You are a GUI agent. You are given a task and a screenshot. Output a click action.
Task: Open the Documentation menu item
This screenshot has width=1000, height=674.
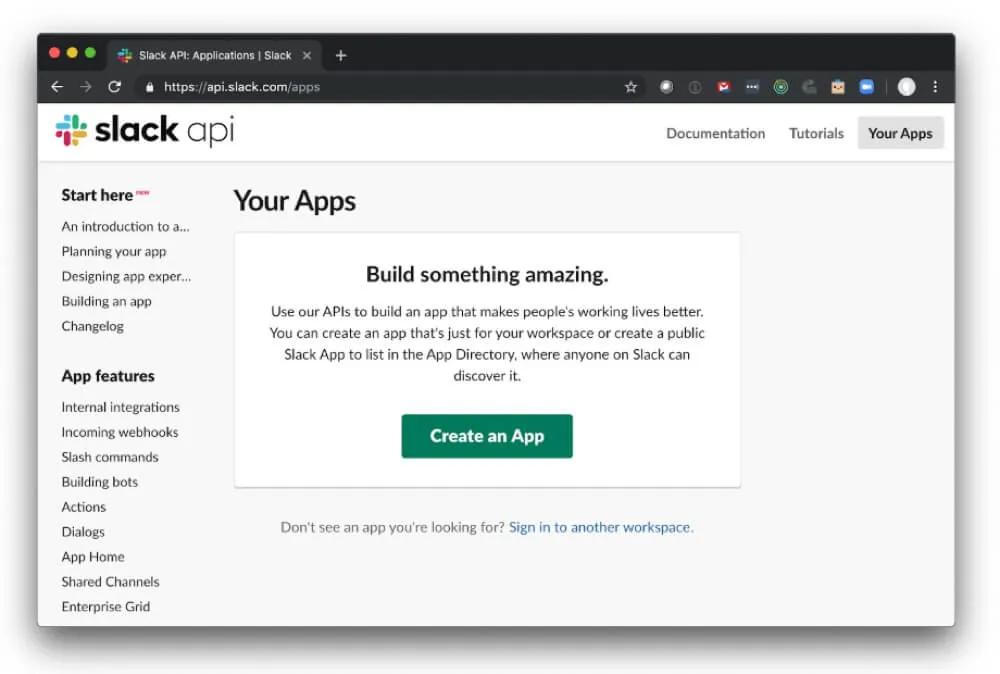coord(716,132)
